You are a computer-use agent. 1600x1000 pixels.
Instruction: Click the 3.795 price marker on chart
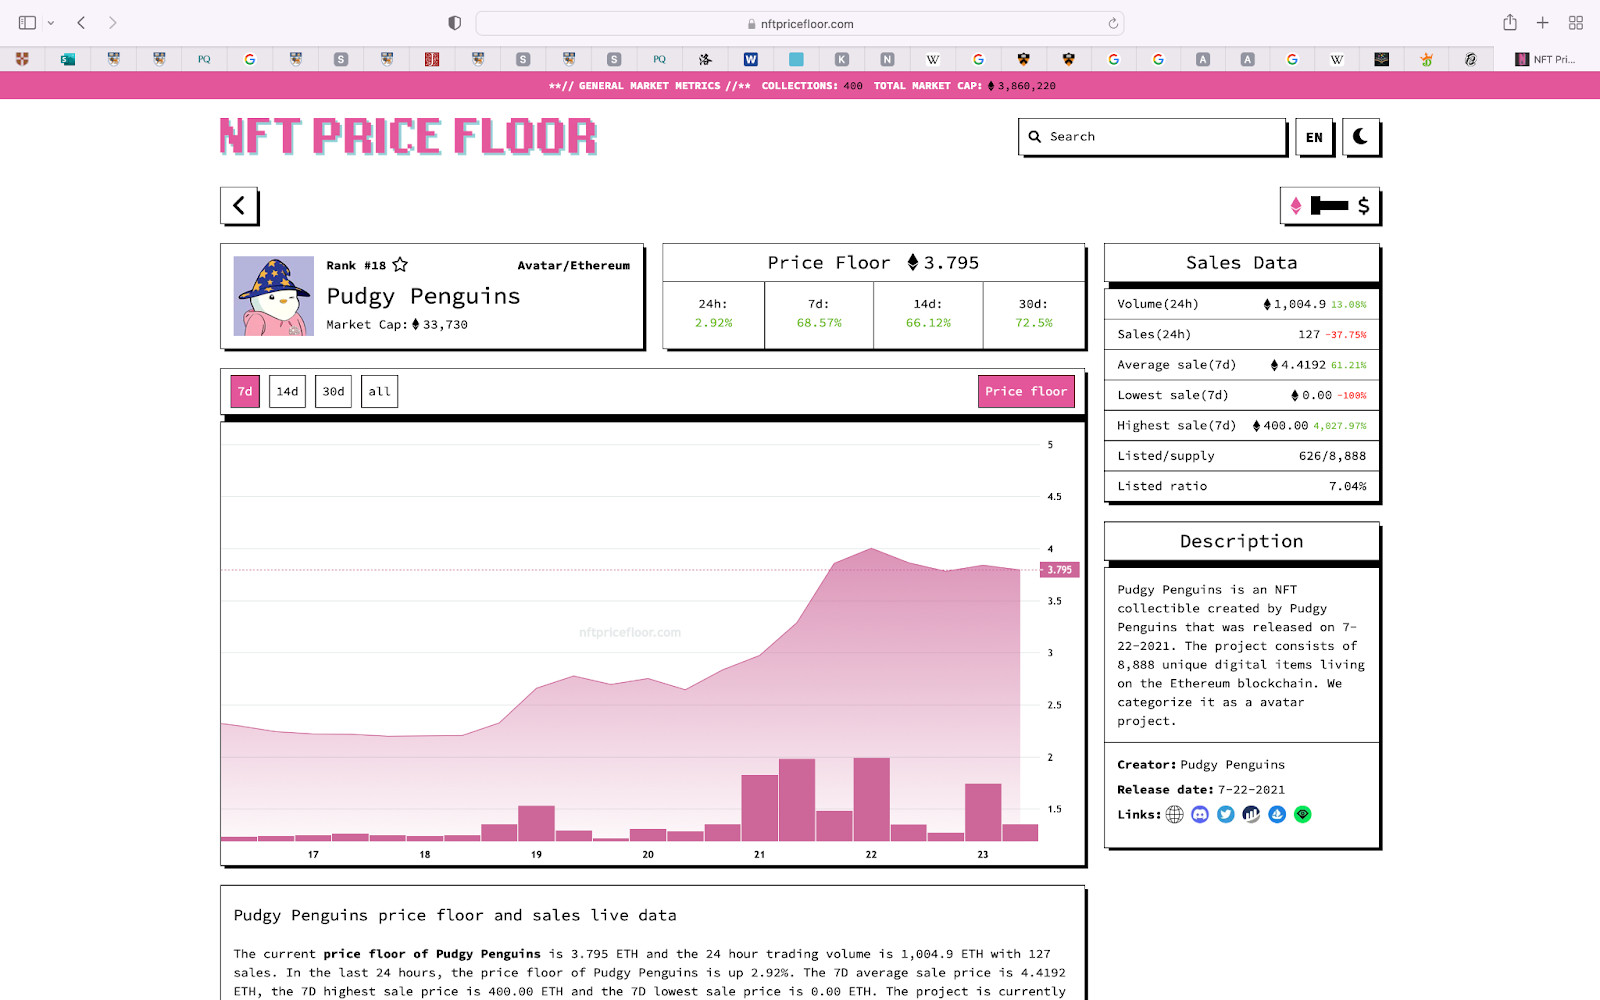1059,570
